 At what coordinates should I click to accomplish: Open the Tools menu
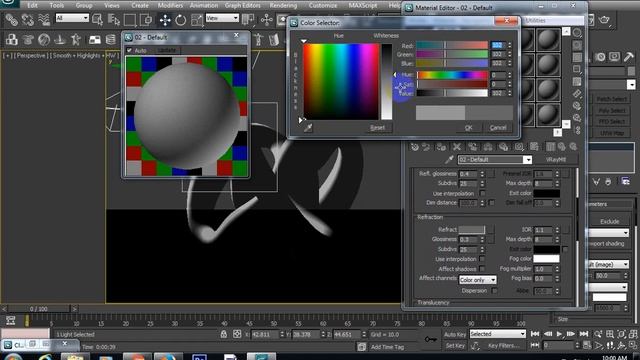click(57, 5)
